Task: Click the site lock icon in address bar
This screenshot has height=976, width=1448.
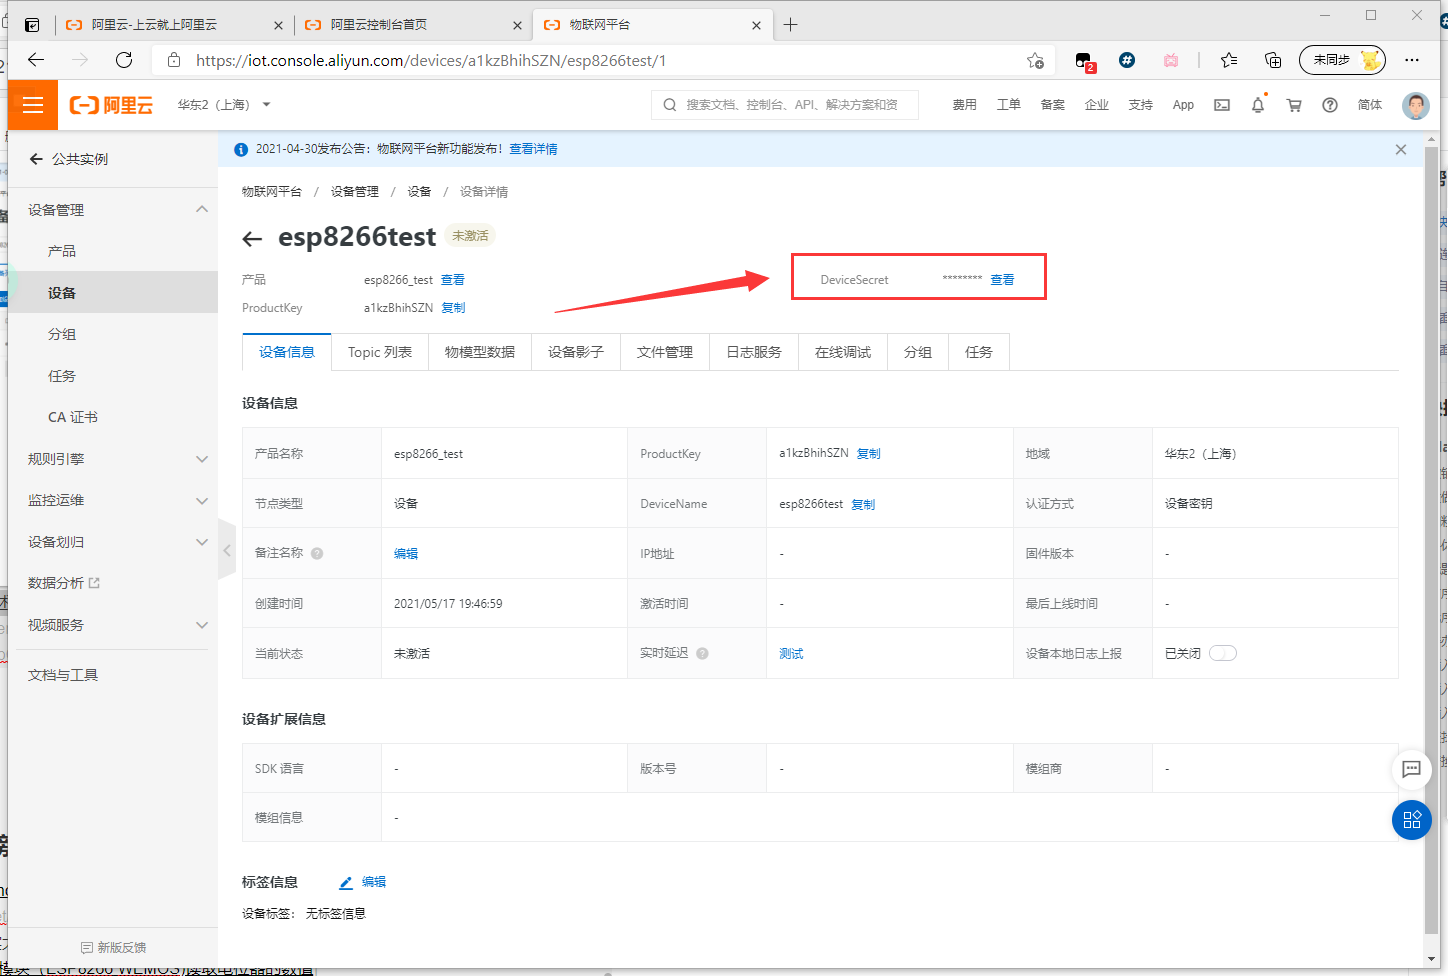Action: tap(174, 60)
